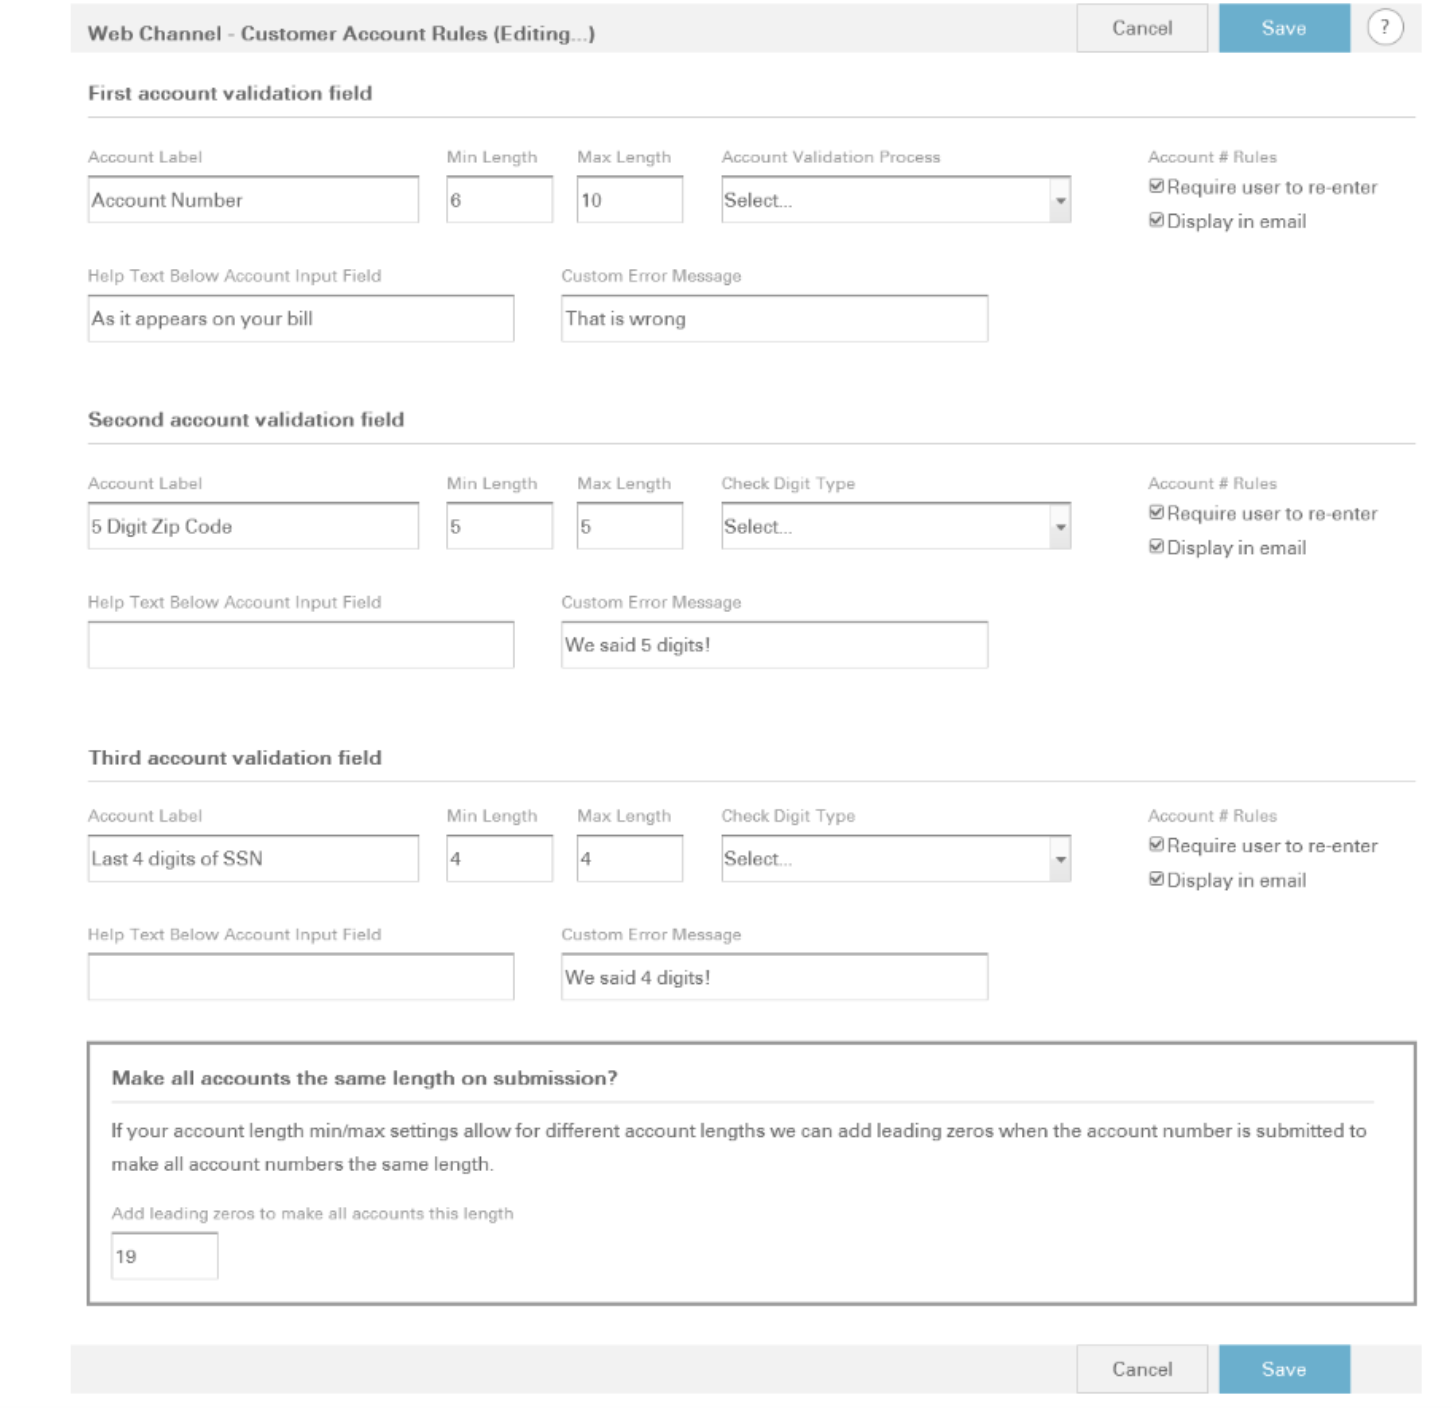
Task: Toggle Require user to re-enter under Second account field
Action: [1157, 514]
